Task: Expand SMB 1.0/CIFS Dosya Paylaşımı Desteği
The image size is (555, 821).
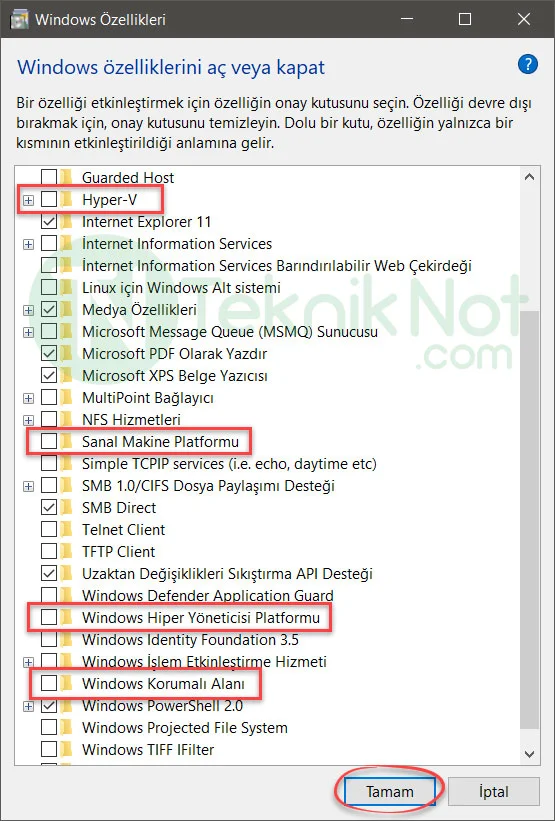Action: (28, 486)
